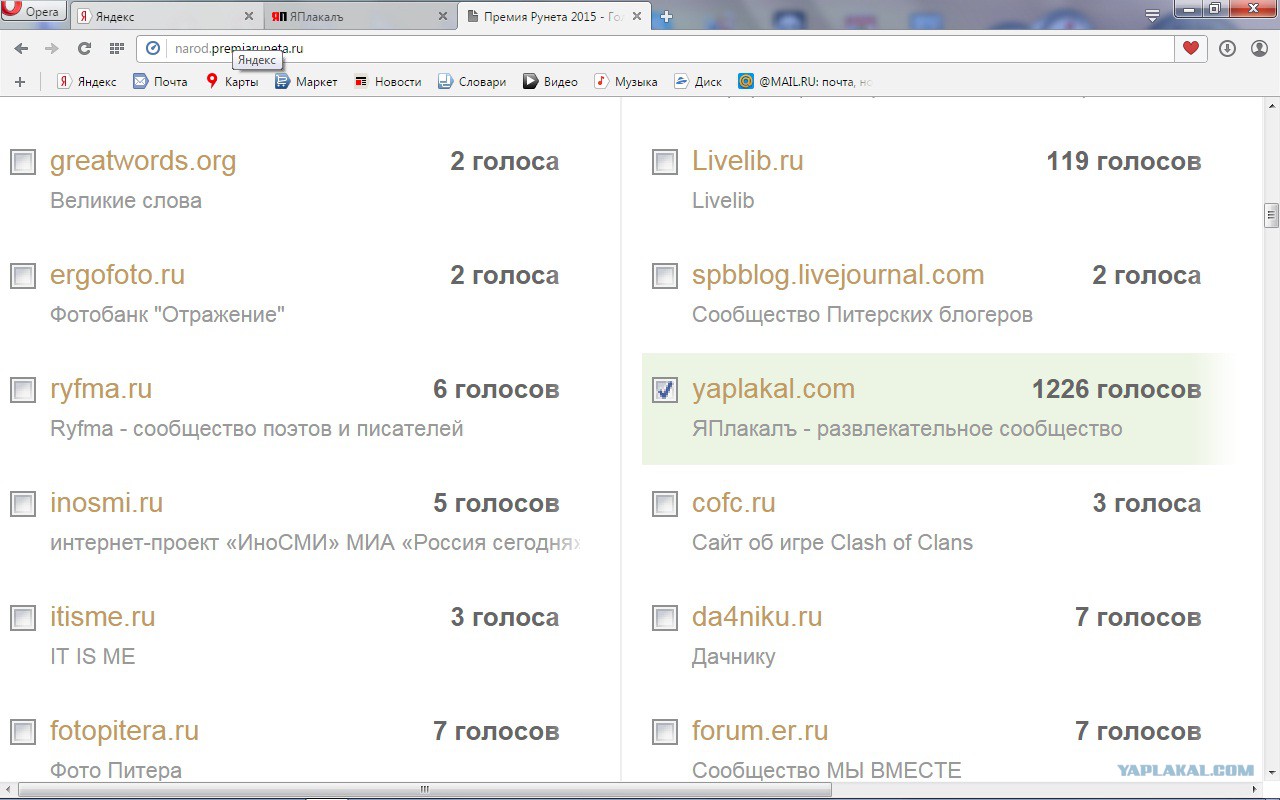
Task: Open the forum.er.ru link
Action: tap(760, 731)
